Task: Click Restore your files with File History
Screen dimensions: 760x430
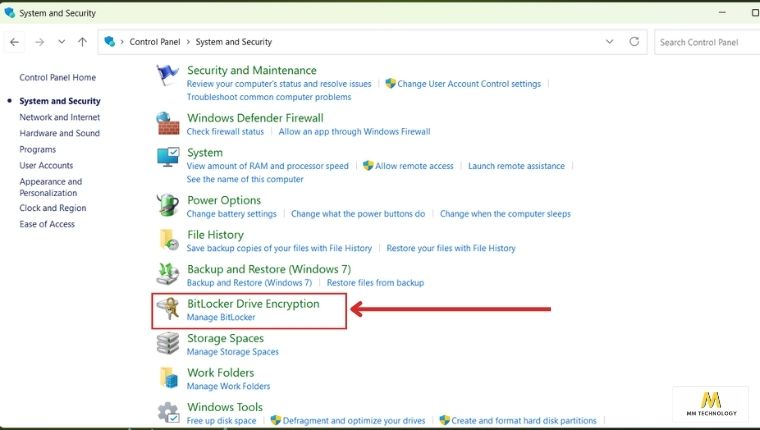Action: (x=451, y=248)
